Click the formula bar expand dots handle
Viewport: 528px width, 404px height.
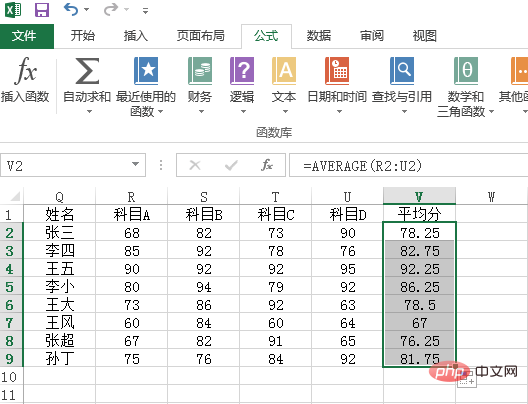coord(161,165)
